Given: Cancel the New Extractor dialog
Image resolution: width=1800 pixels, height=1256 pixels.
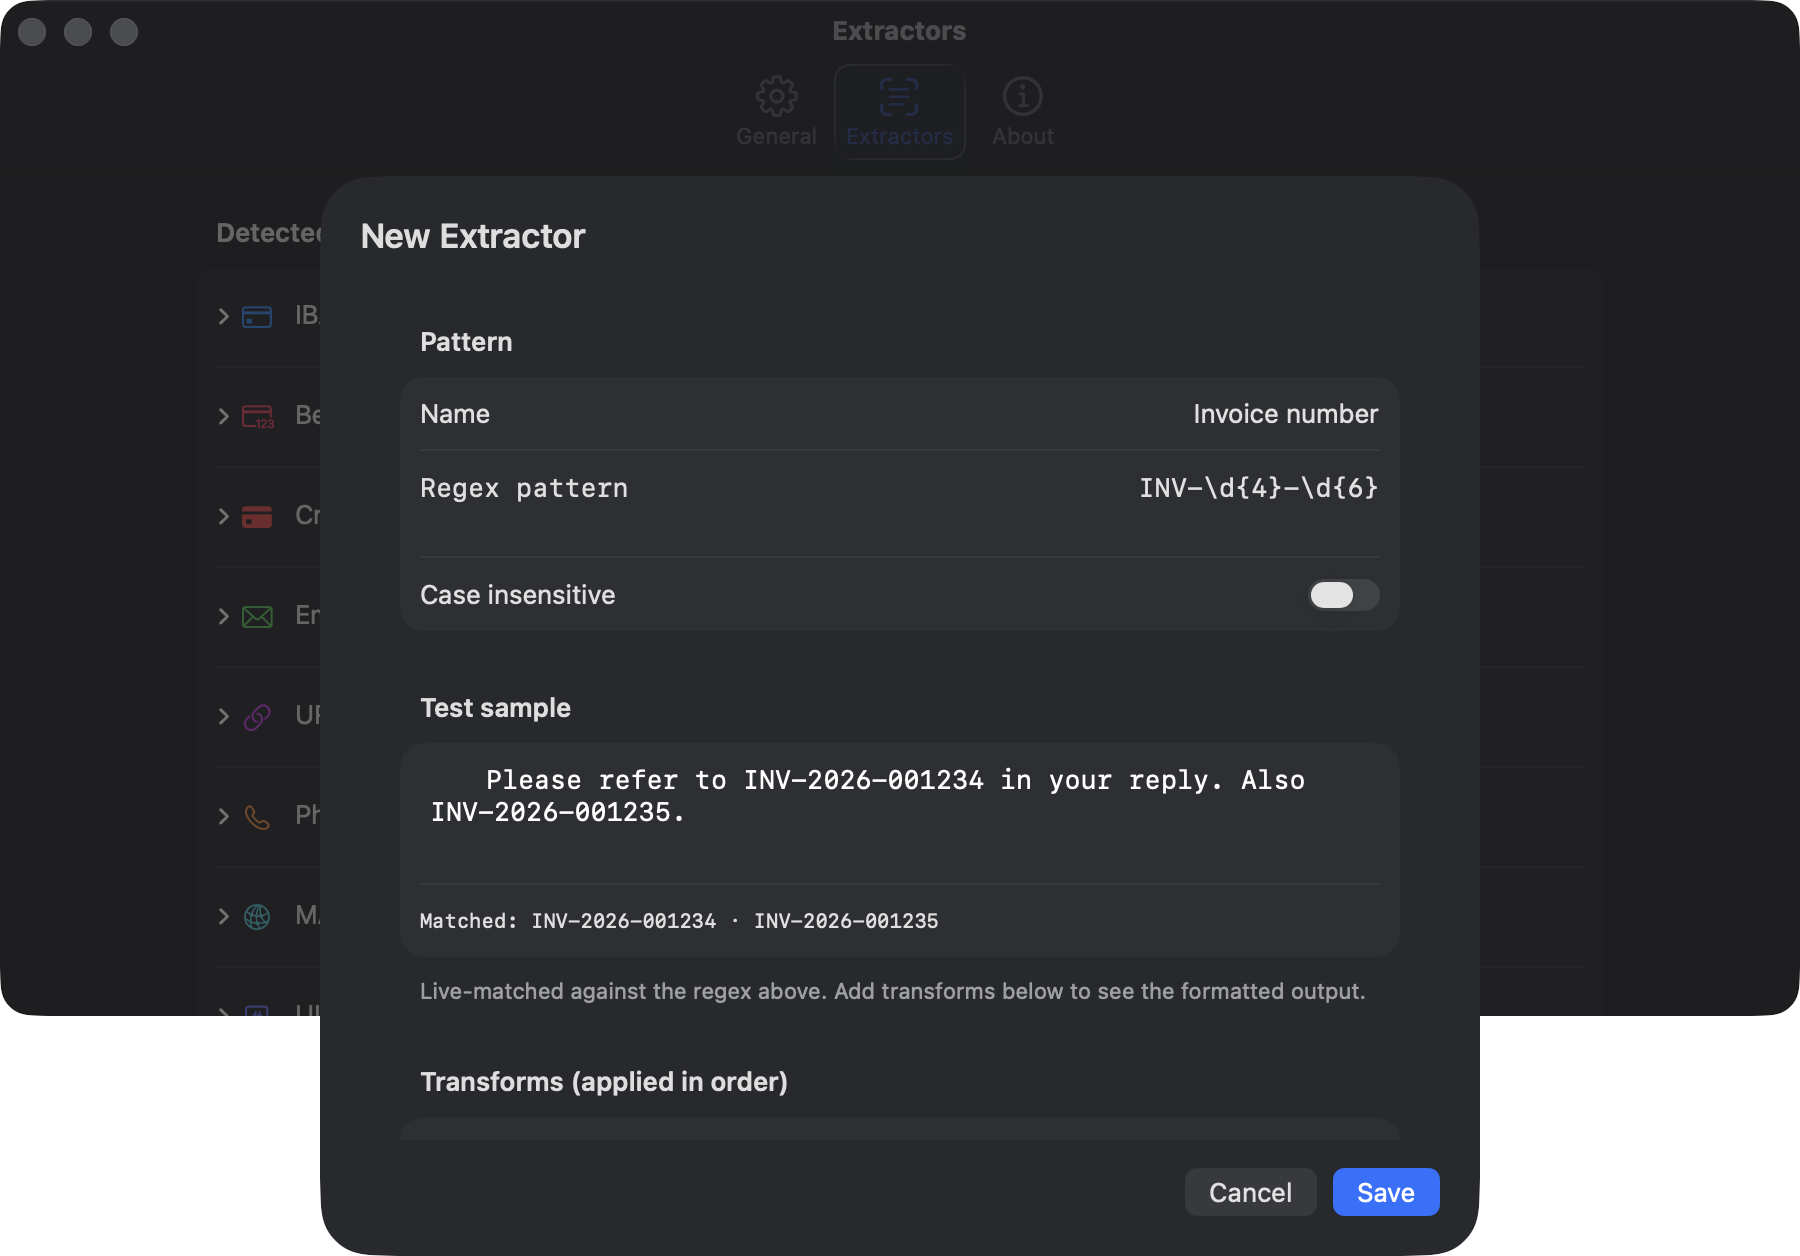Looking at the screenshot, I should pos(1250,1192).
